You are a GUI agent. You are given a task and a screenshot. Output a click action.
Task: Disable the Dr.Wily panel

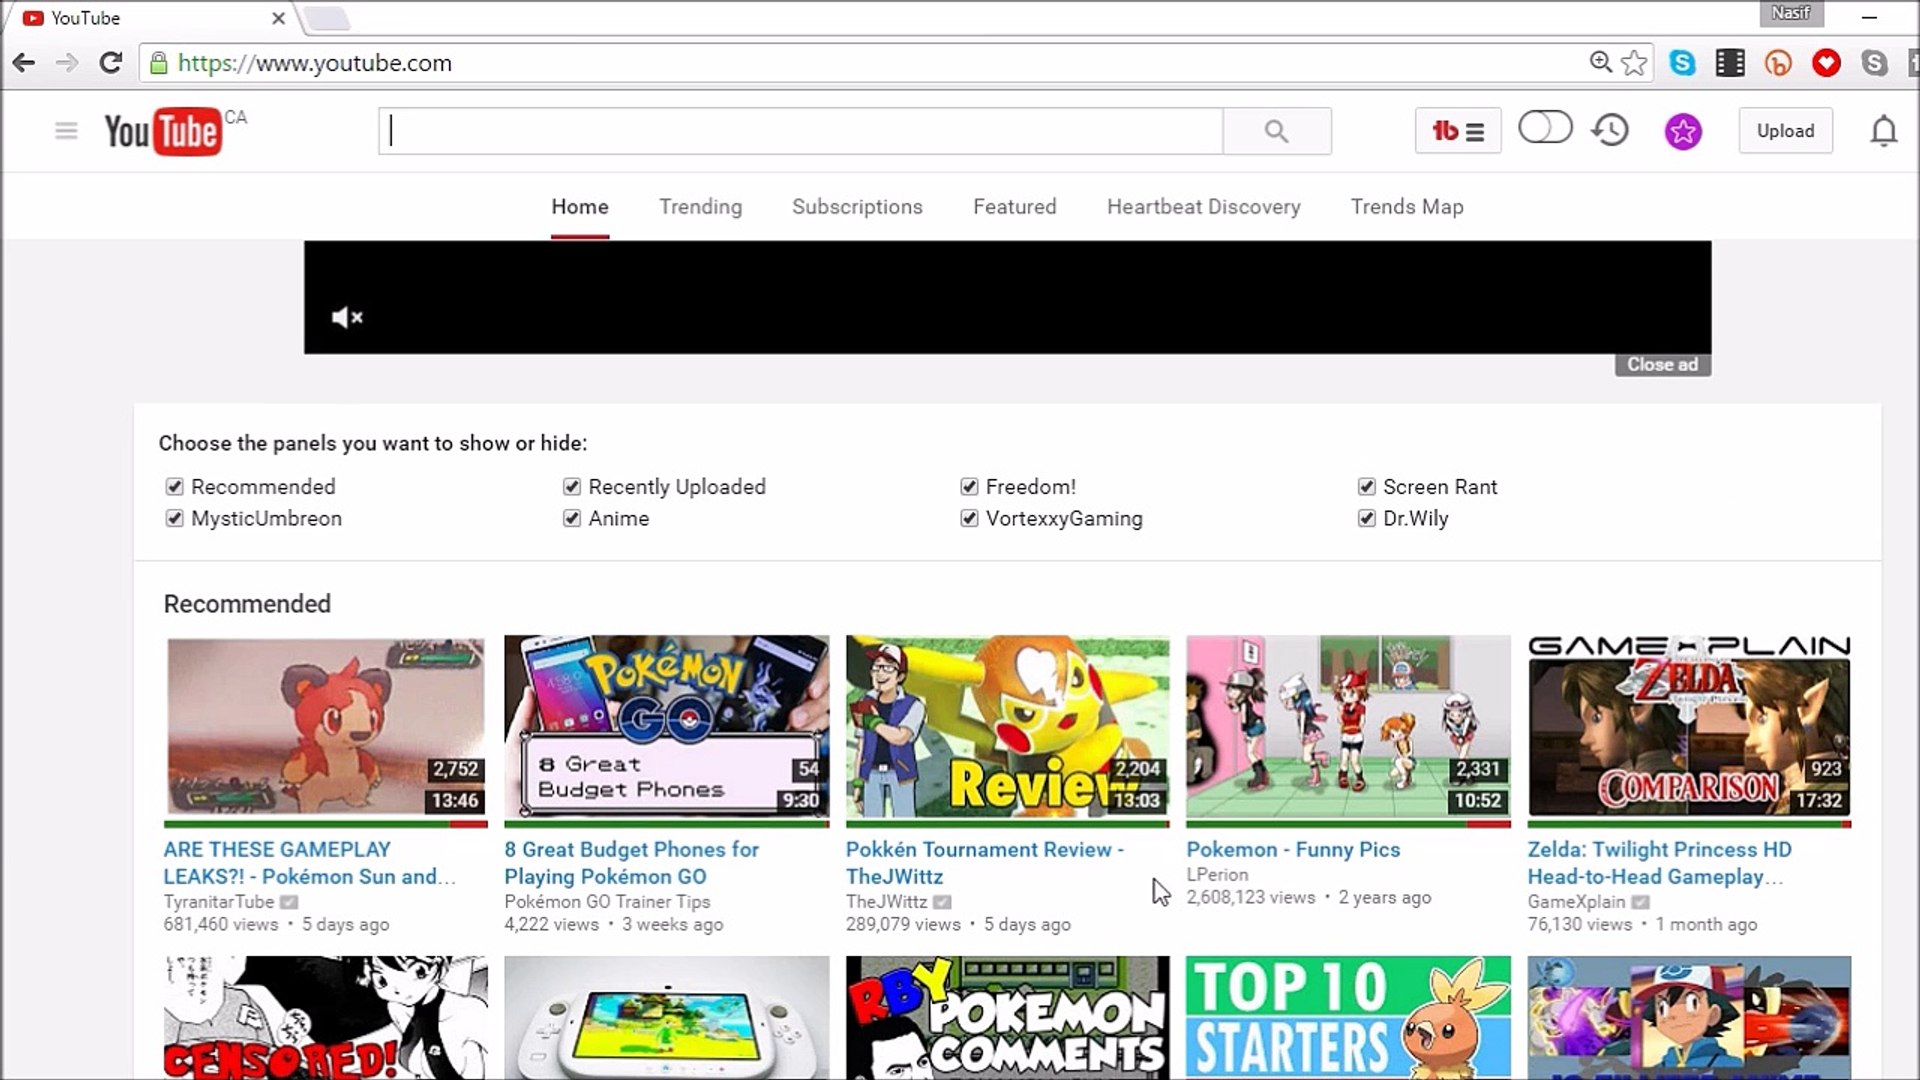(1367, 519)
